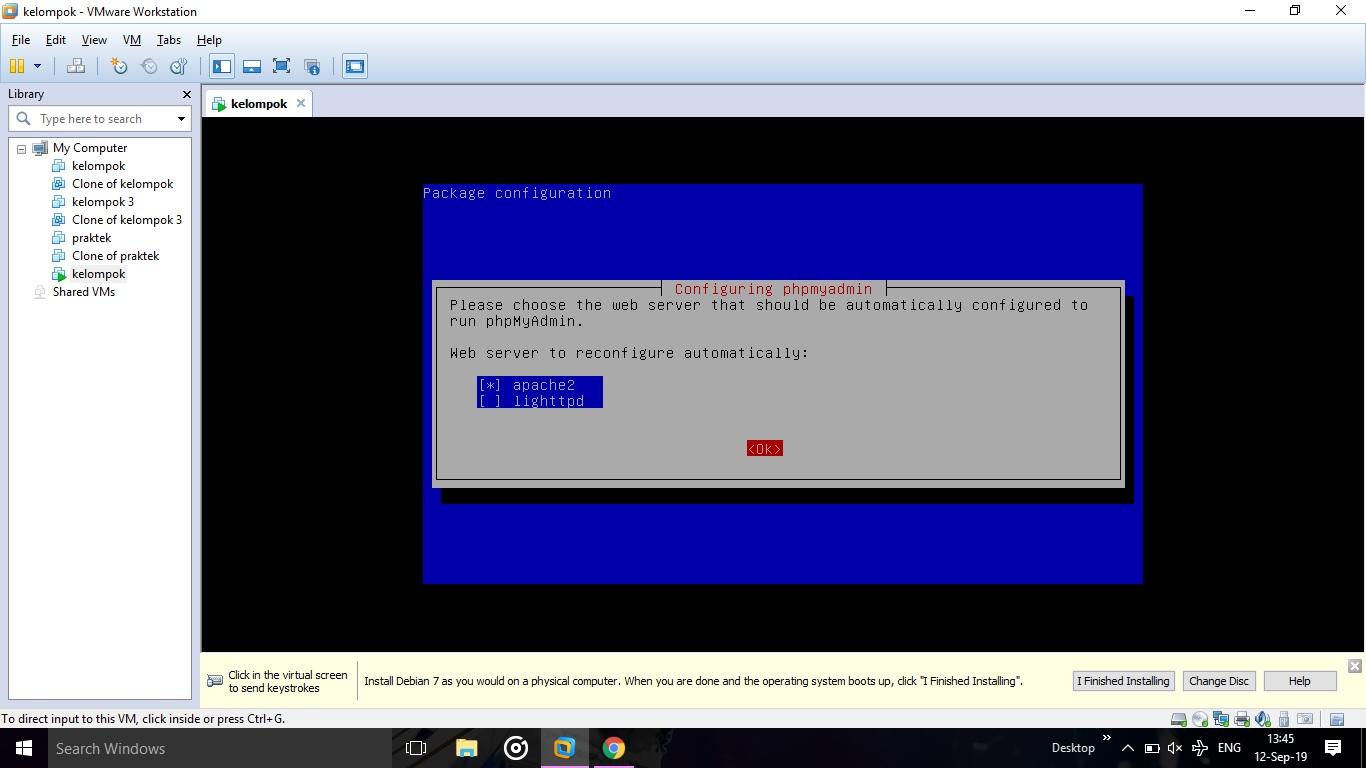The height and width of the screenshot is (768, 1366).
Task: Take a snapshot of this virtual machine
Action: (119, 66)
